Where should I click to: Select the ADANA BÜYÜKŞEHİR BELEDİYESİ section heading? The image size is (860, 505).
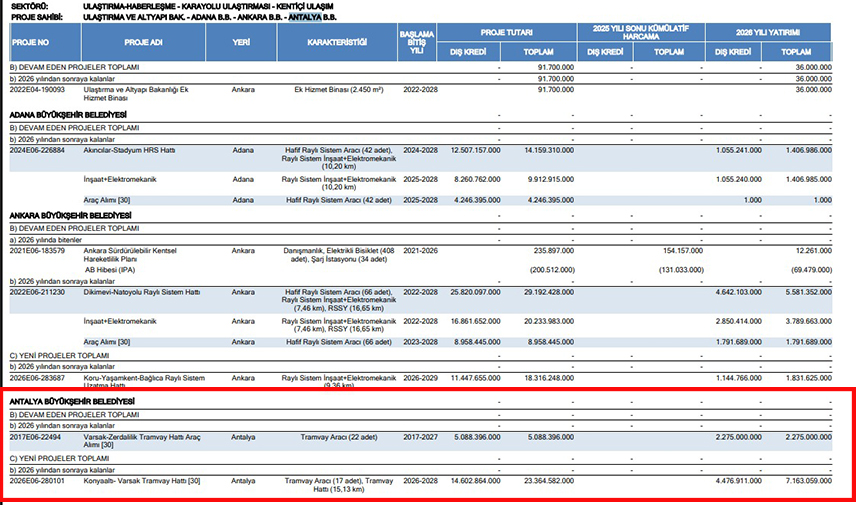coord(65,115)
